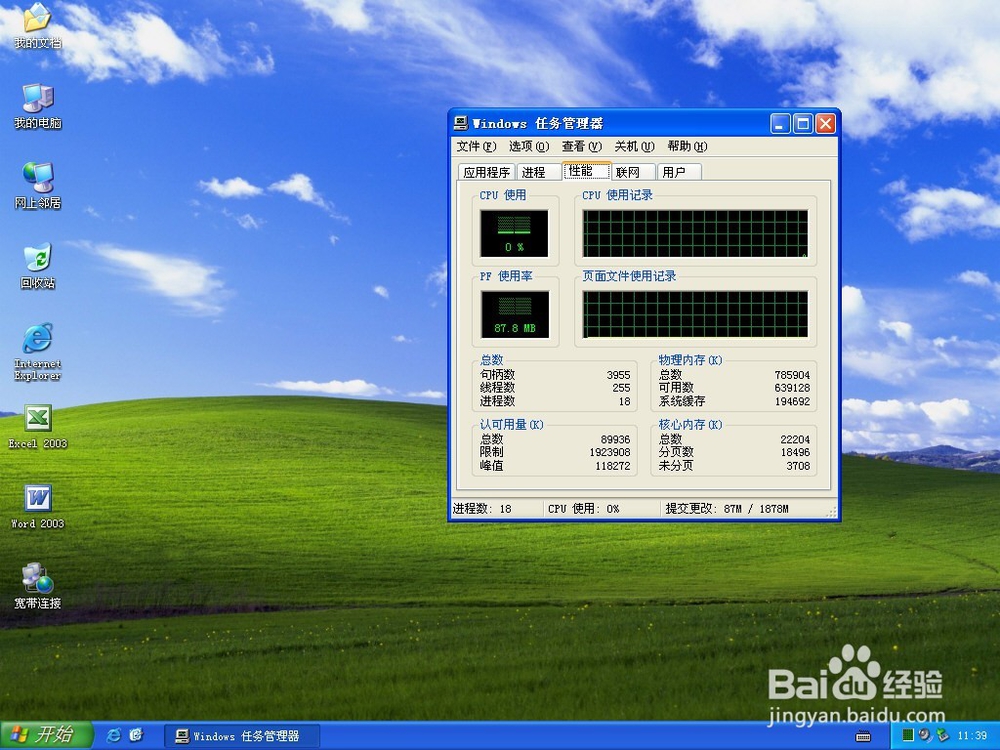This screenshot has height=750, width=1000.
Task: Select the 宽带连接 desktop icon
Action: (x=38, y=586)
